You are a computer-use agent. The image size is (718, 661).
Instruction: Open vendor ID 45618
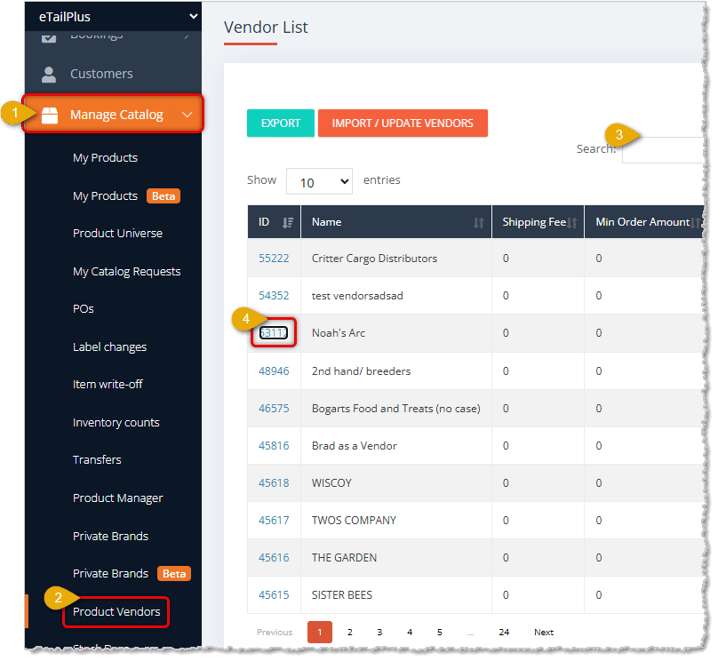point(274,483)
